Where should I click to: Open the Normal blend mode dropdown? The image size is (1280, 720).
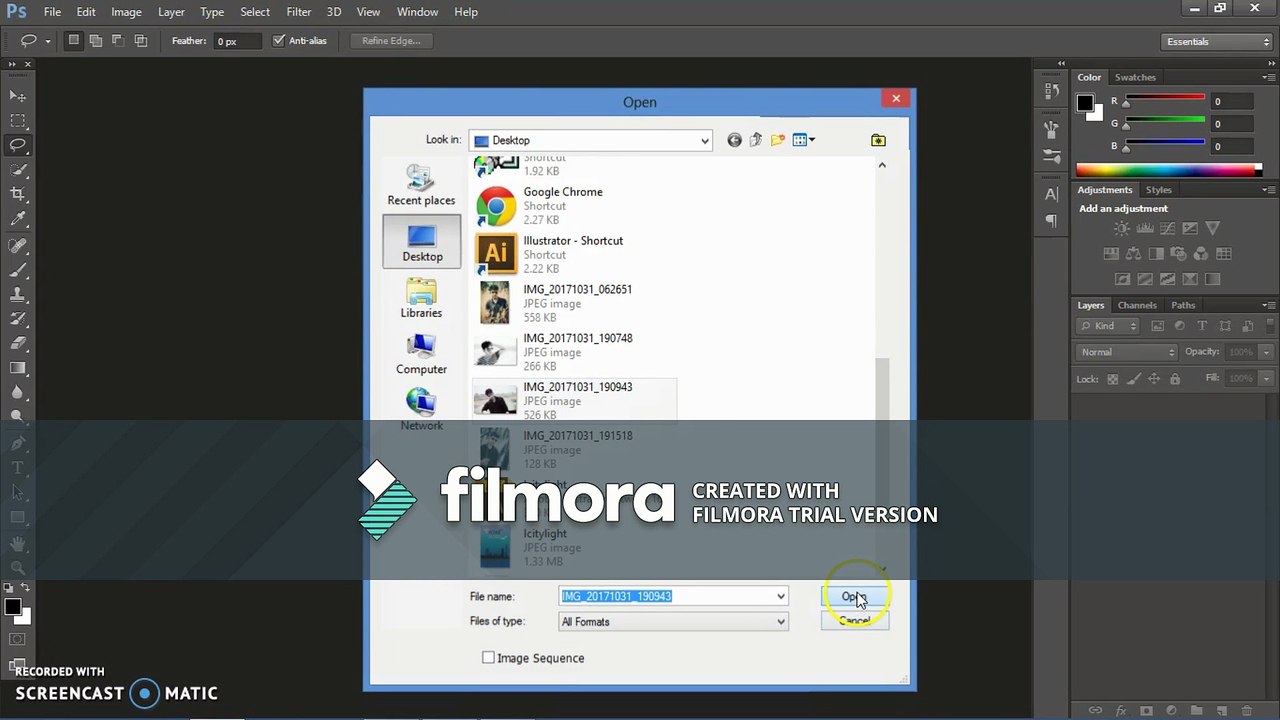[1127, 352]
